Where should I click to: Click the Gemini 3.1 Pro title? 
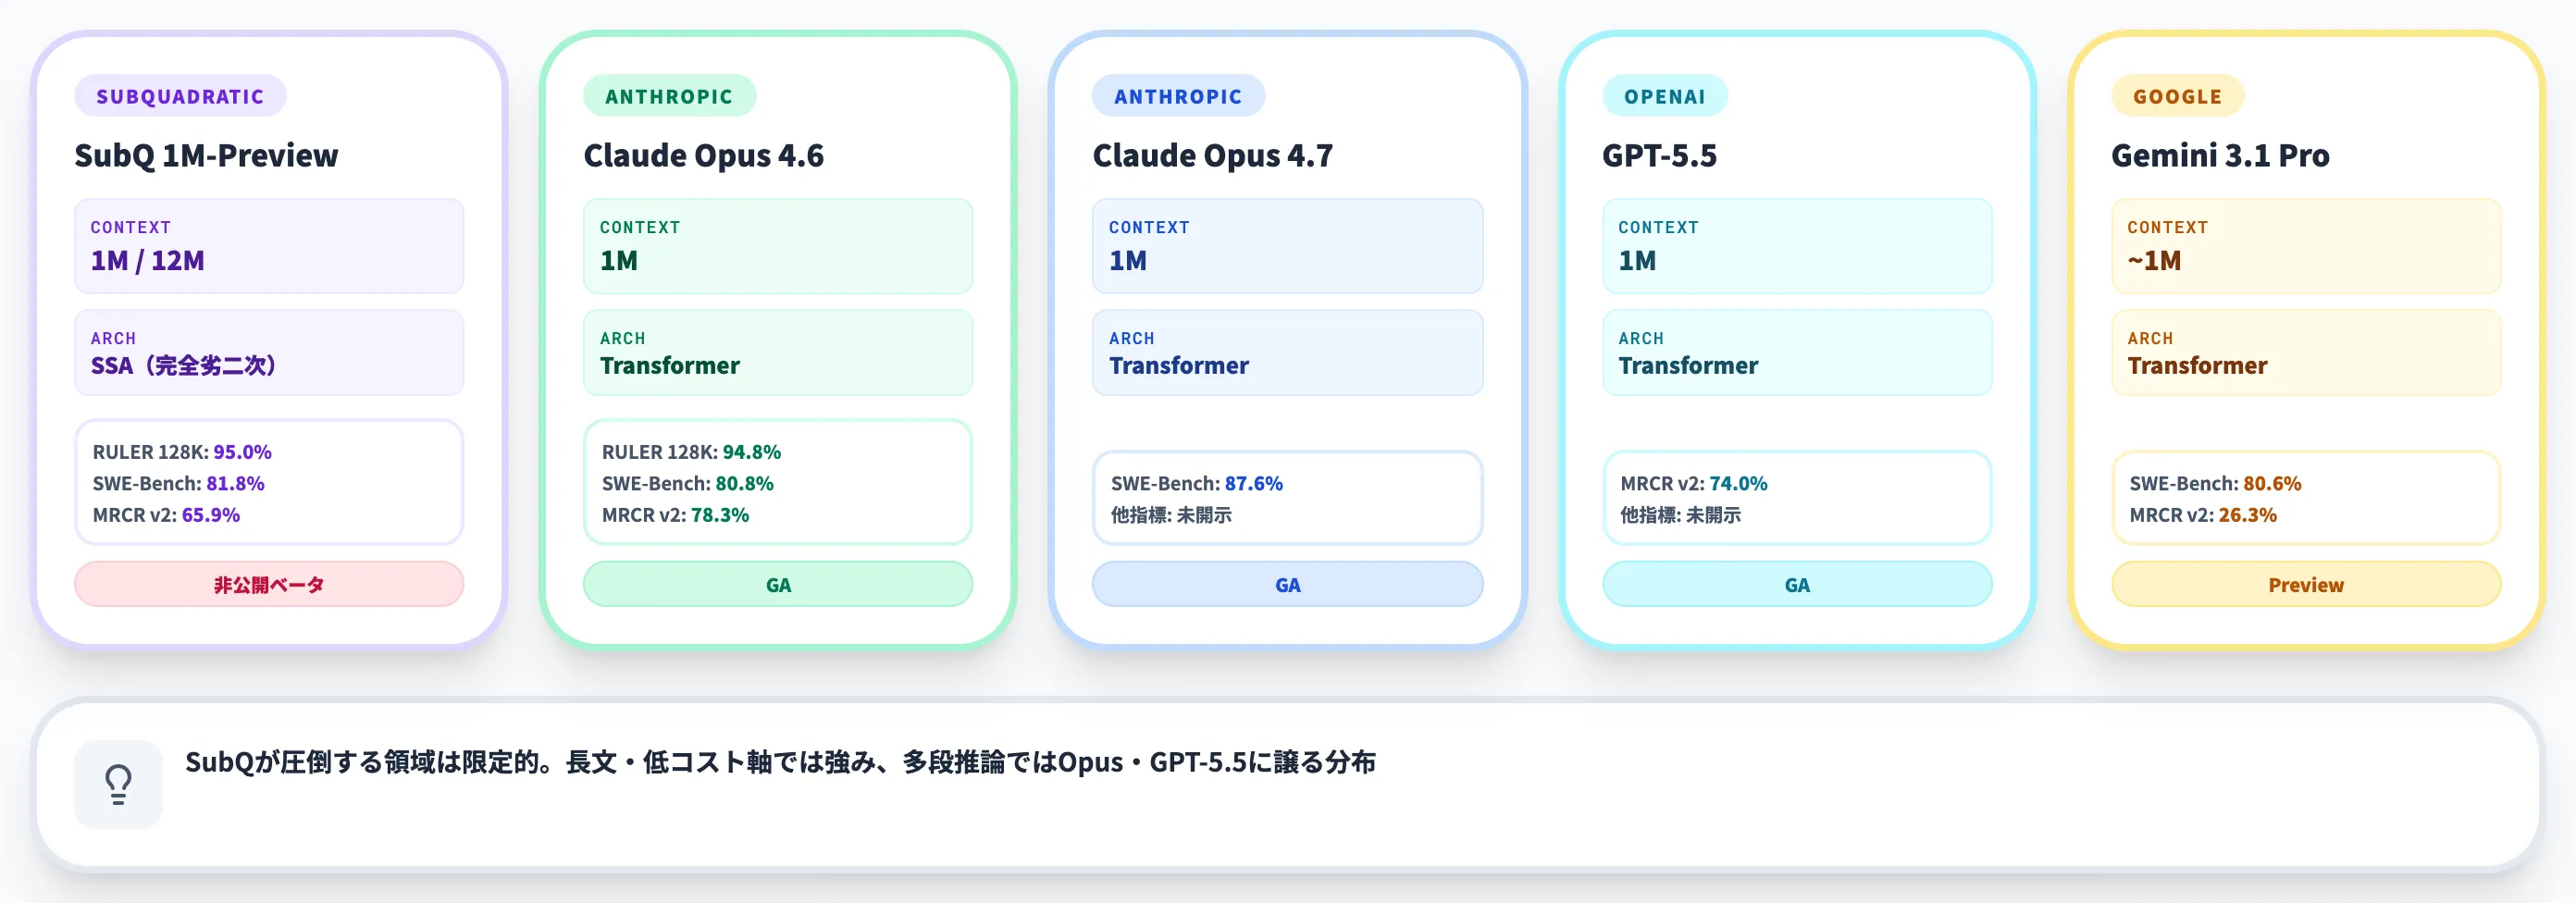tap(2221, 155)
